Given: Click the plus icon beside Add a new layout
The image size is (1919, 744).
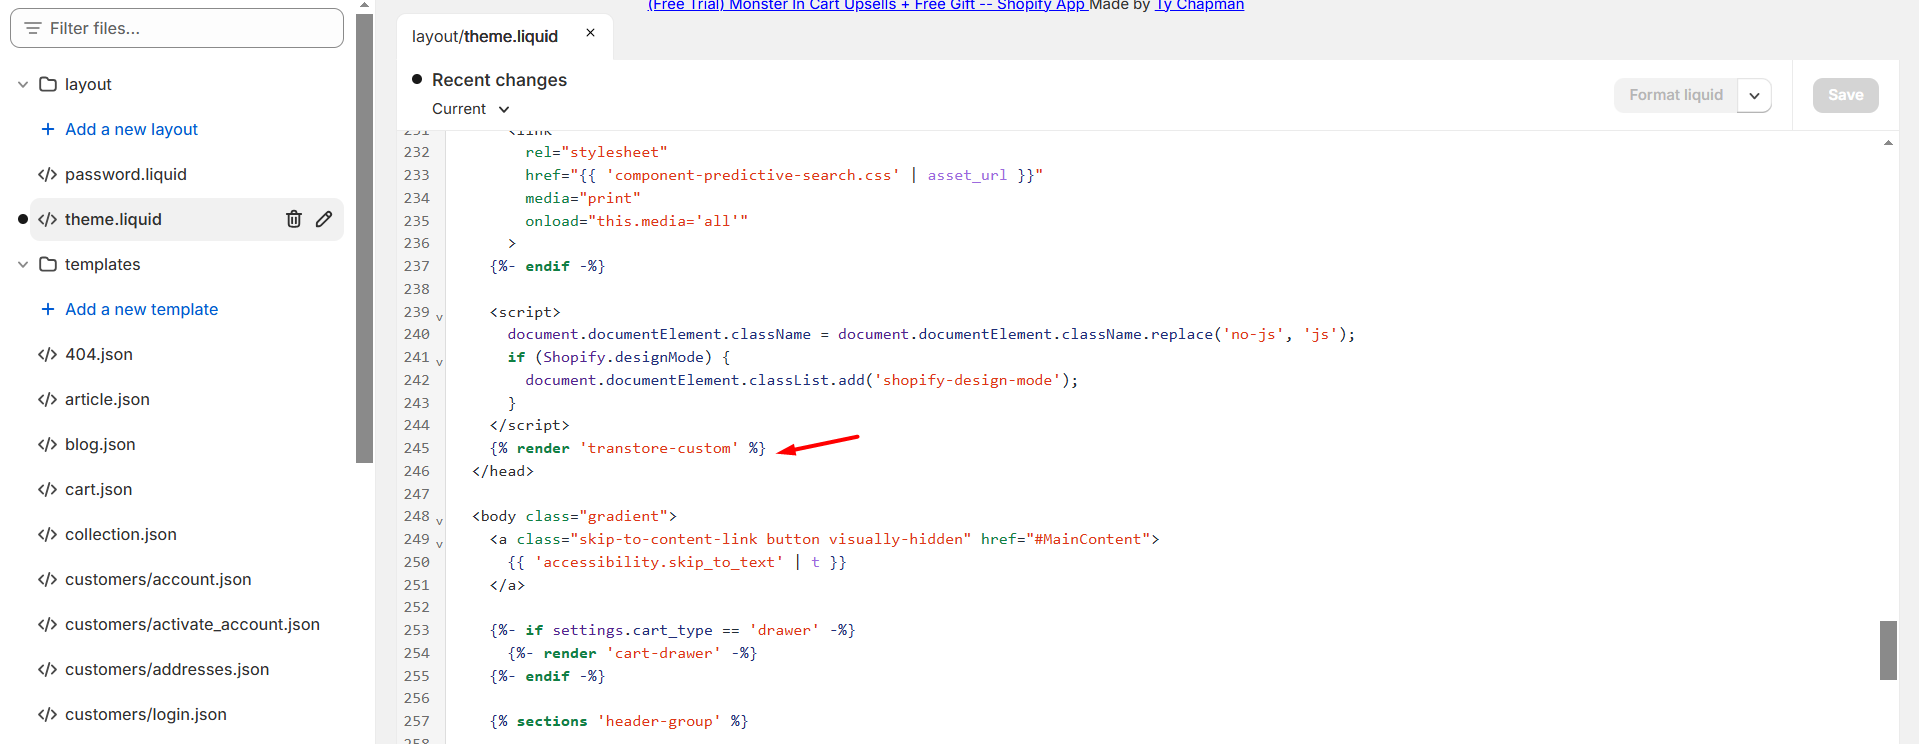Looking at the screenshot, I should click(47, 129).
